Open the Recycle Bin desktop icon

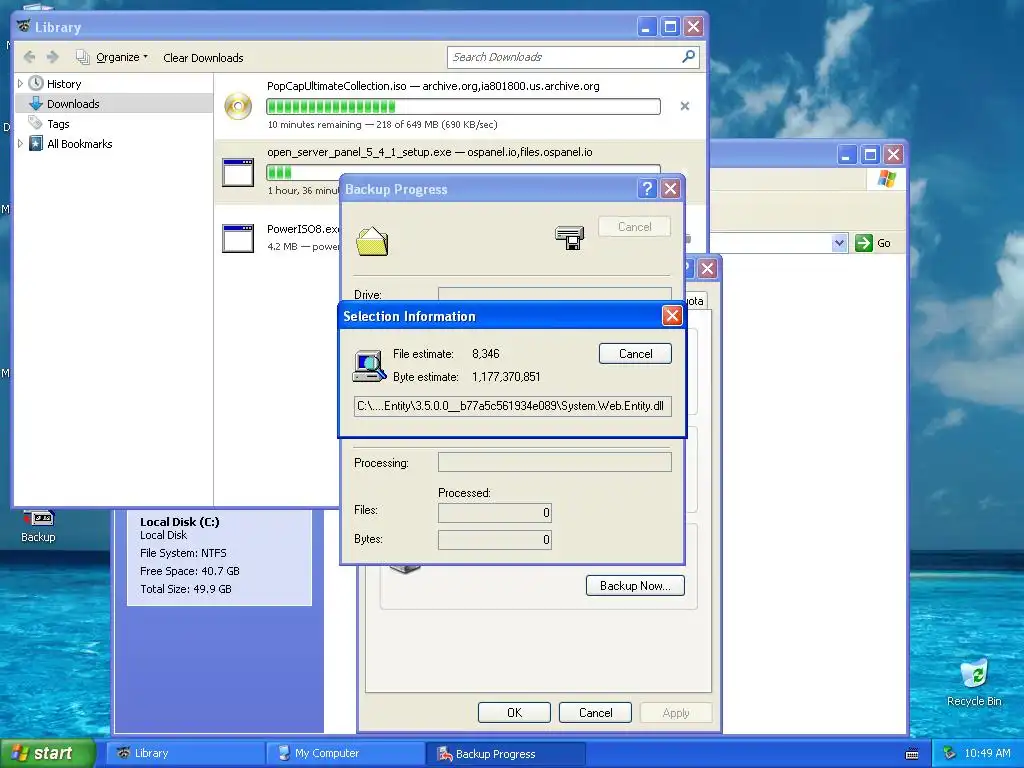click(x=974, y=682)
